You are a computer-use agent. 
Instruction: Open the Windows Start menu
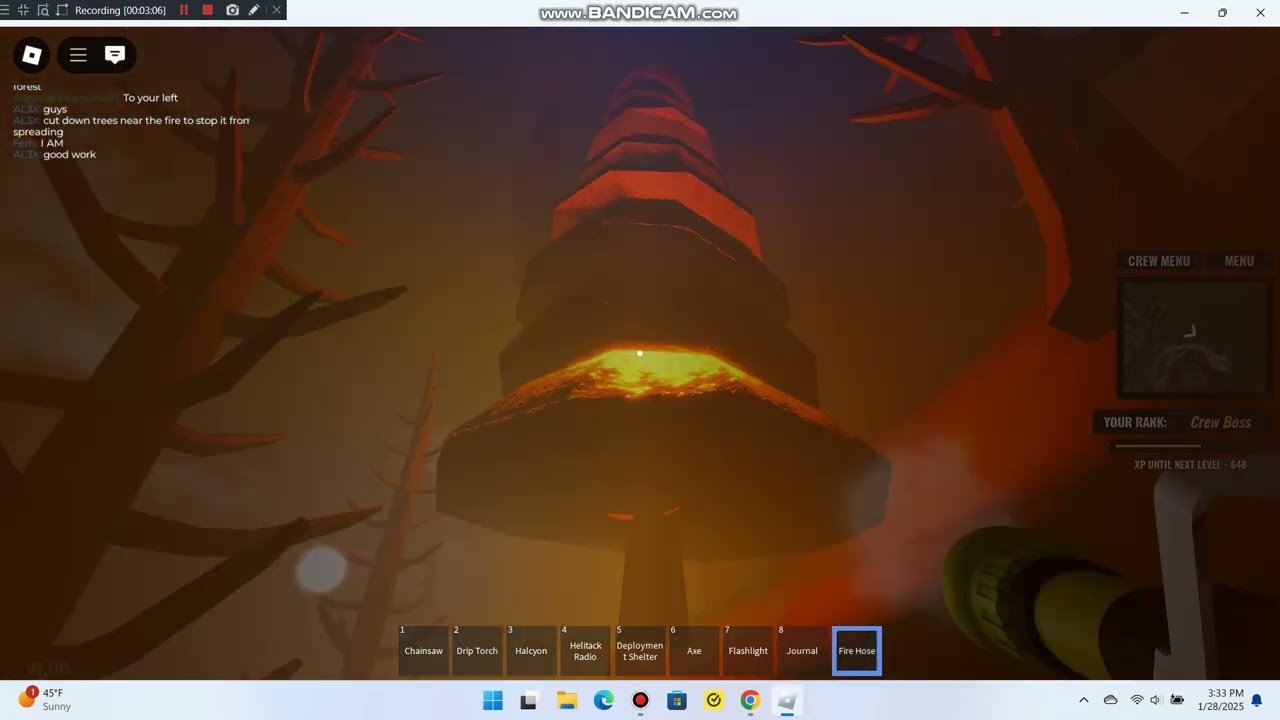click(x=493, y=701)
